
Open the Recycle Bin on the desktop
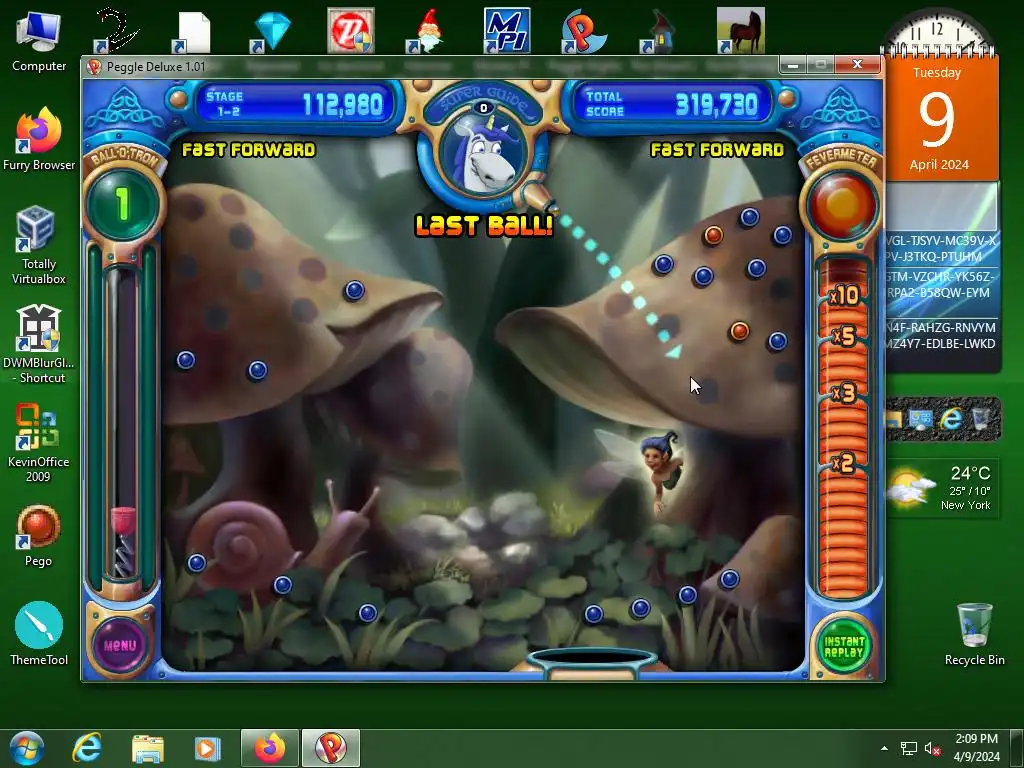pos(974,633)
